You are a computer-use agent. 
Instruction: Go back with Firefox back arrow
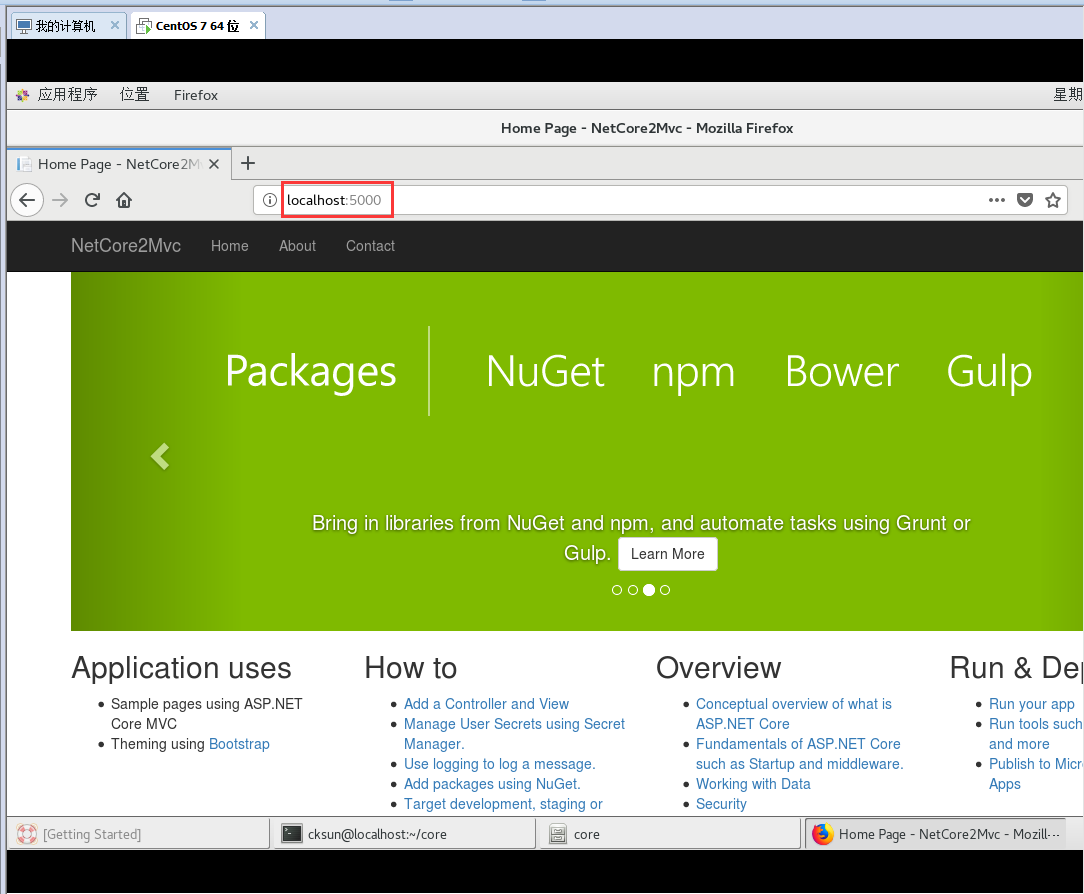pos(27,201)
